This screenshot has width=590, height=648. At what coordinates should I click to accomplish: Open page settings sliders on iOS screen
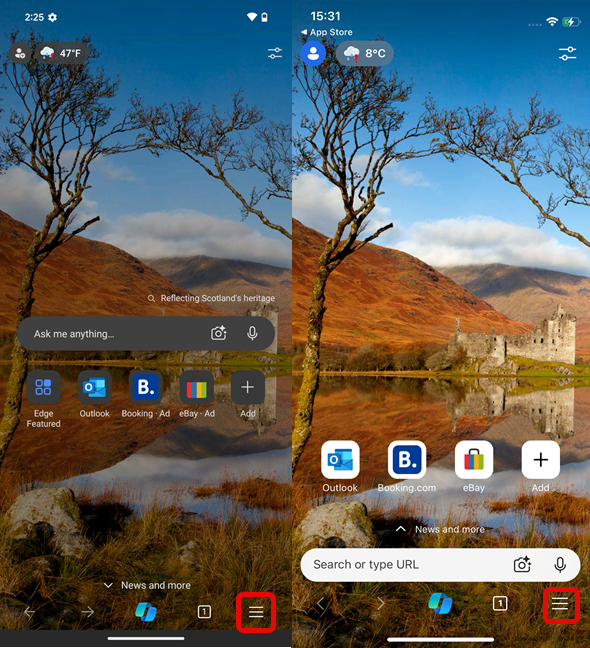pos(568,53)
